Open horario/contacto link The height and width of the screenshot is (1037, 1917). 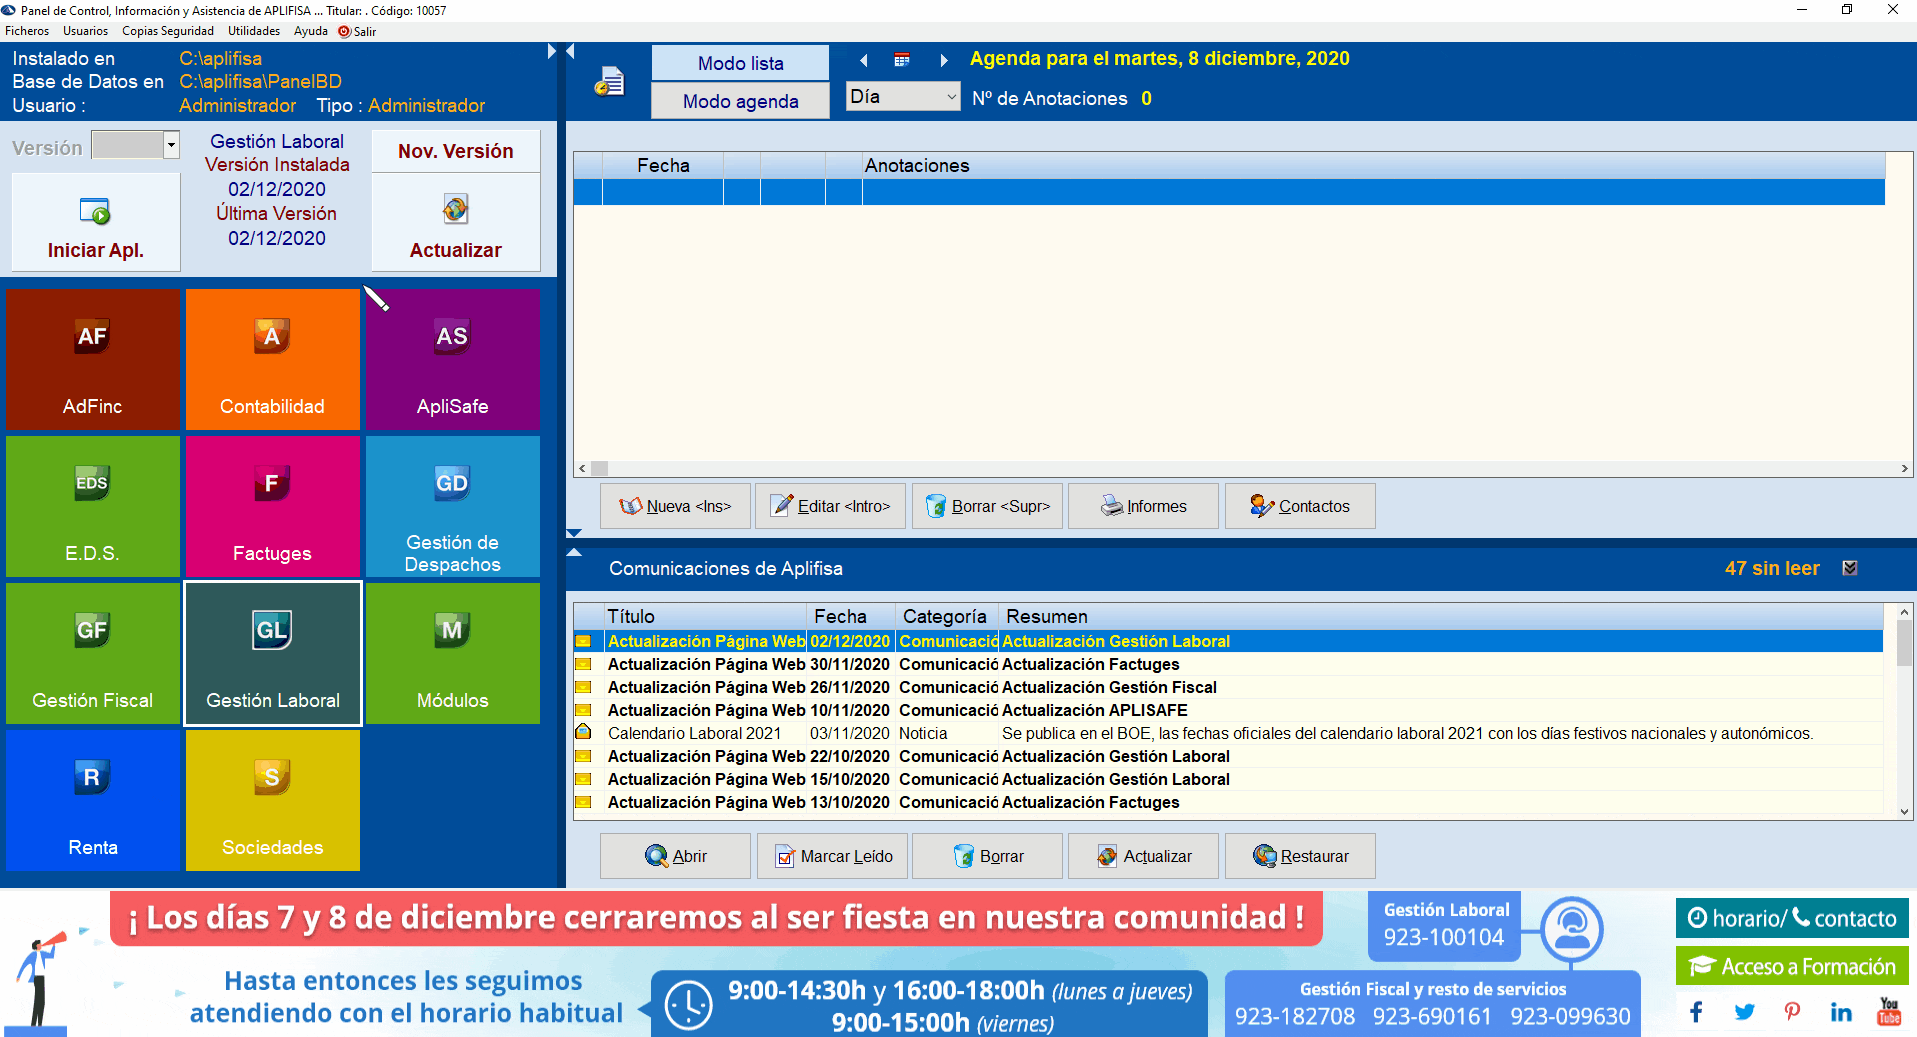(x=1792, y=918)
